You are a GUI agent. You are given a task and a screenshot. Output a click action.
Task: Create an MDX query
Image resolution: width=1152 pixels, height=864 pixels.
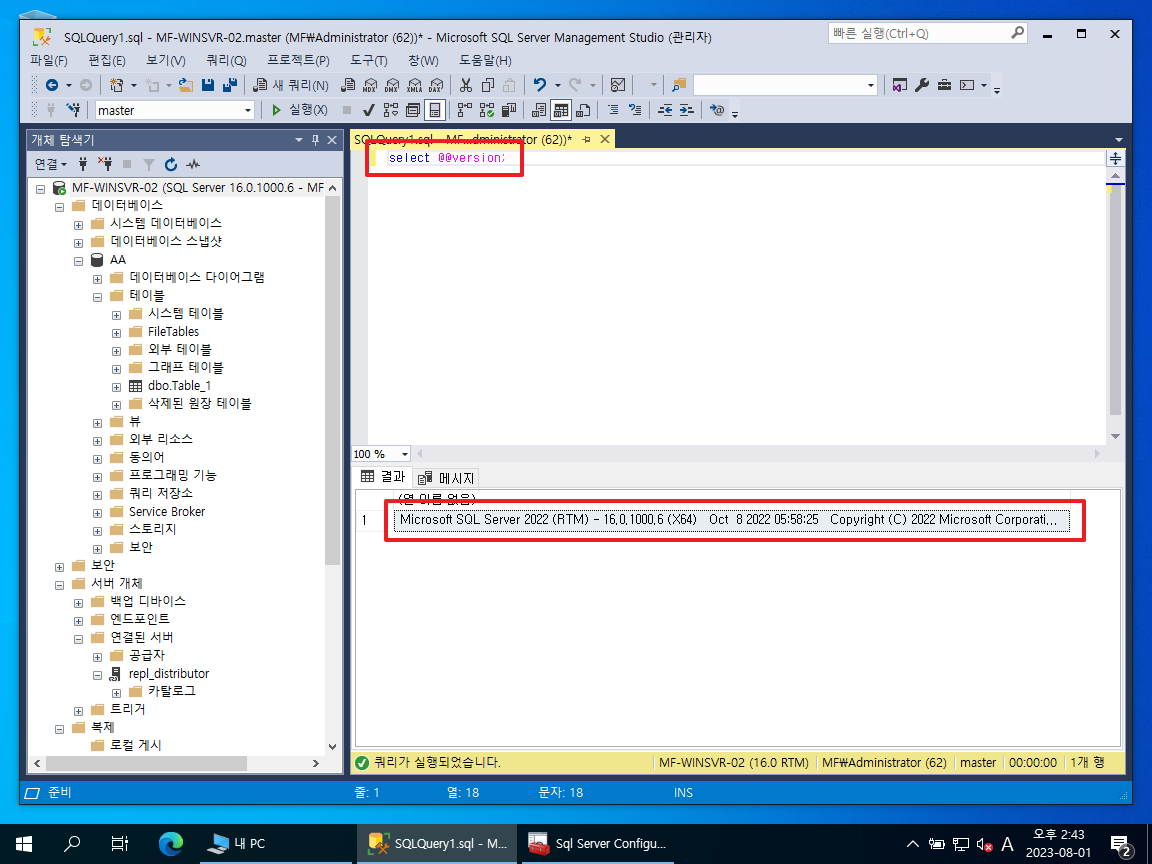click(370, 85)
